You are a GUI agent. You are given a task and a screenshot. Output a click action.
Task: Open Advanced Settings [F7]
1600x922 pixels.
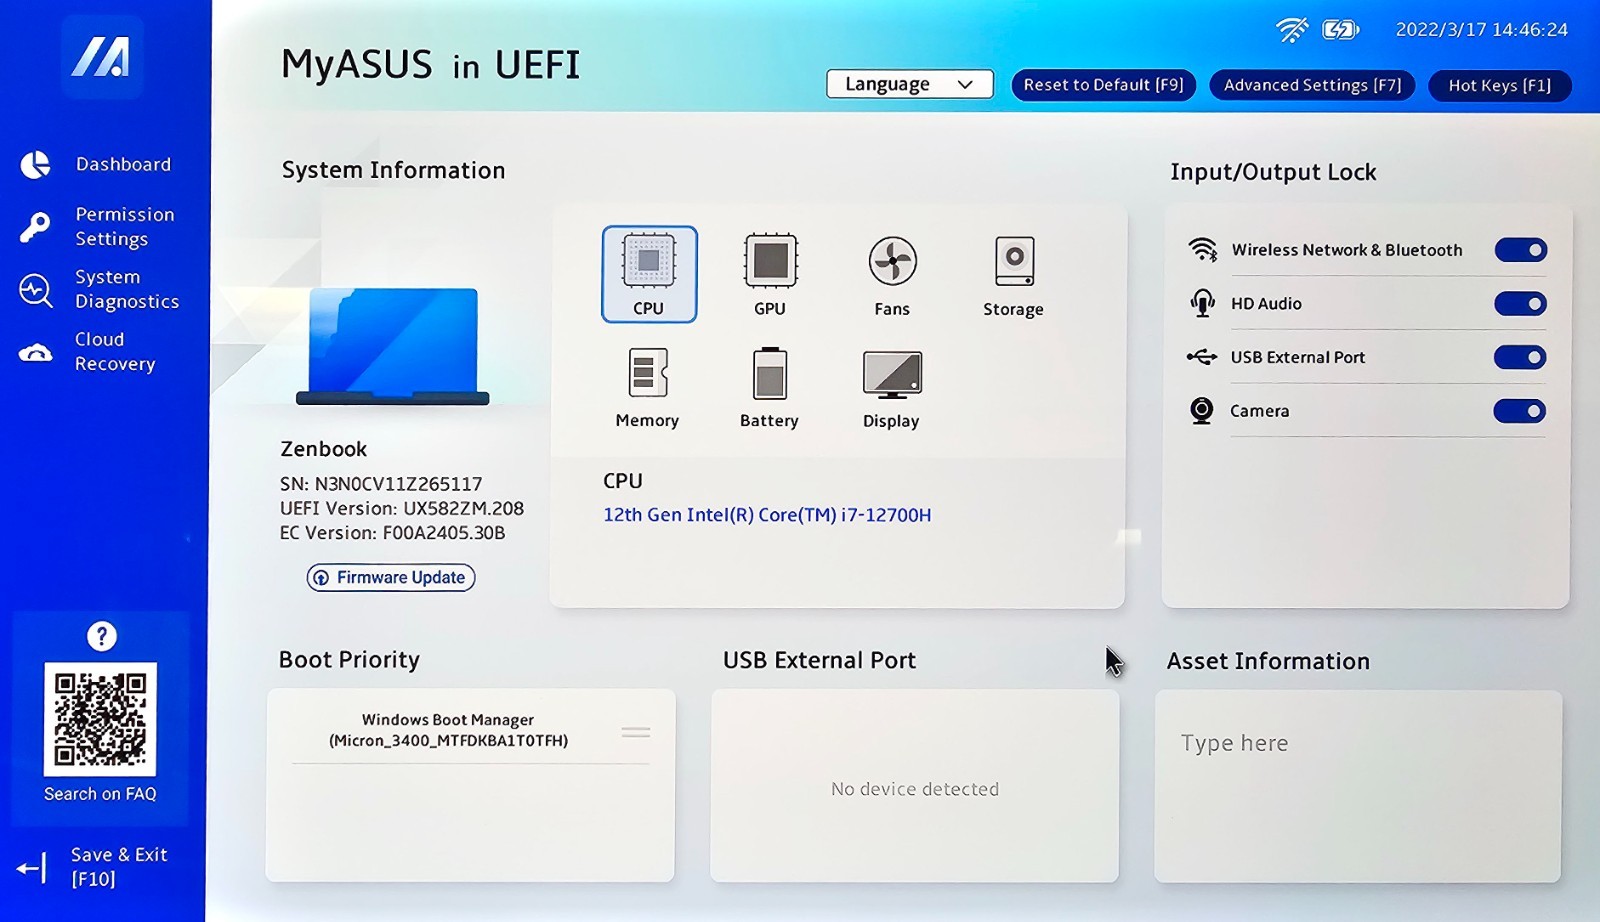(x=1312, y=85)
